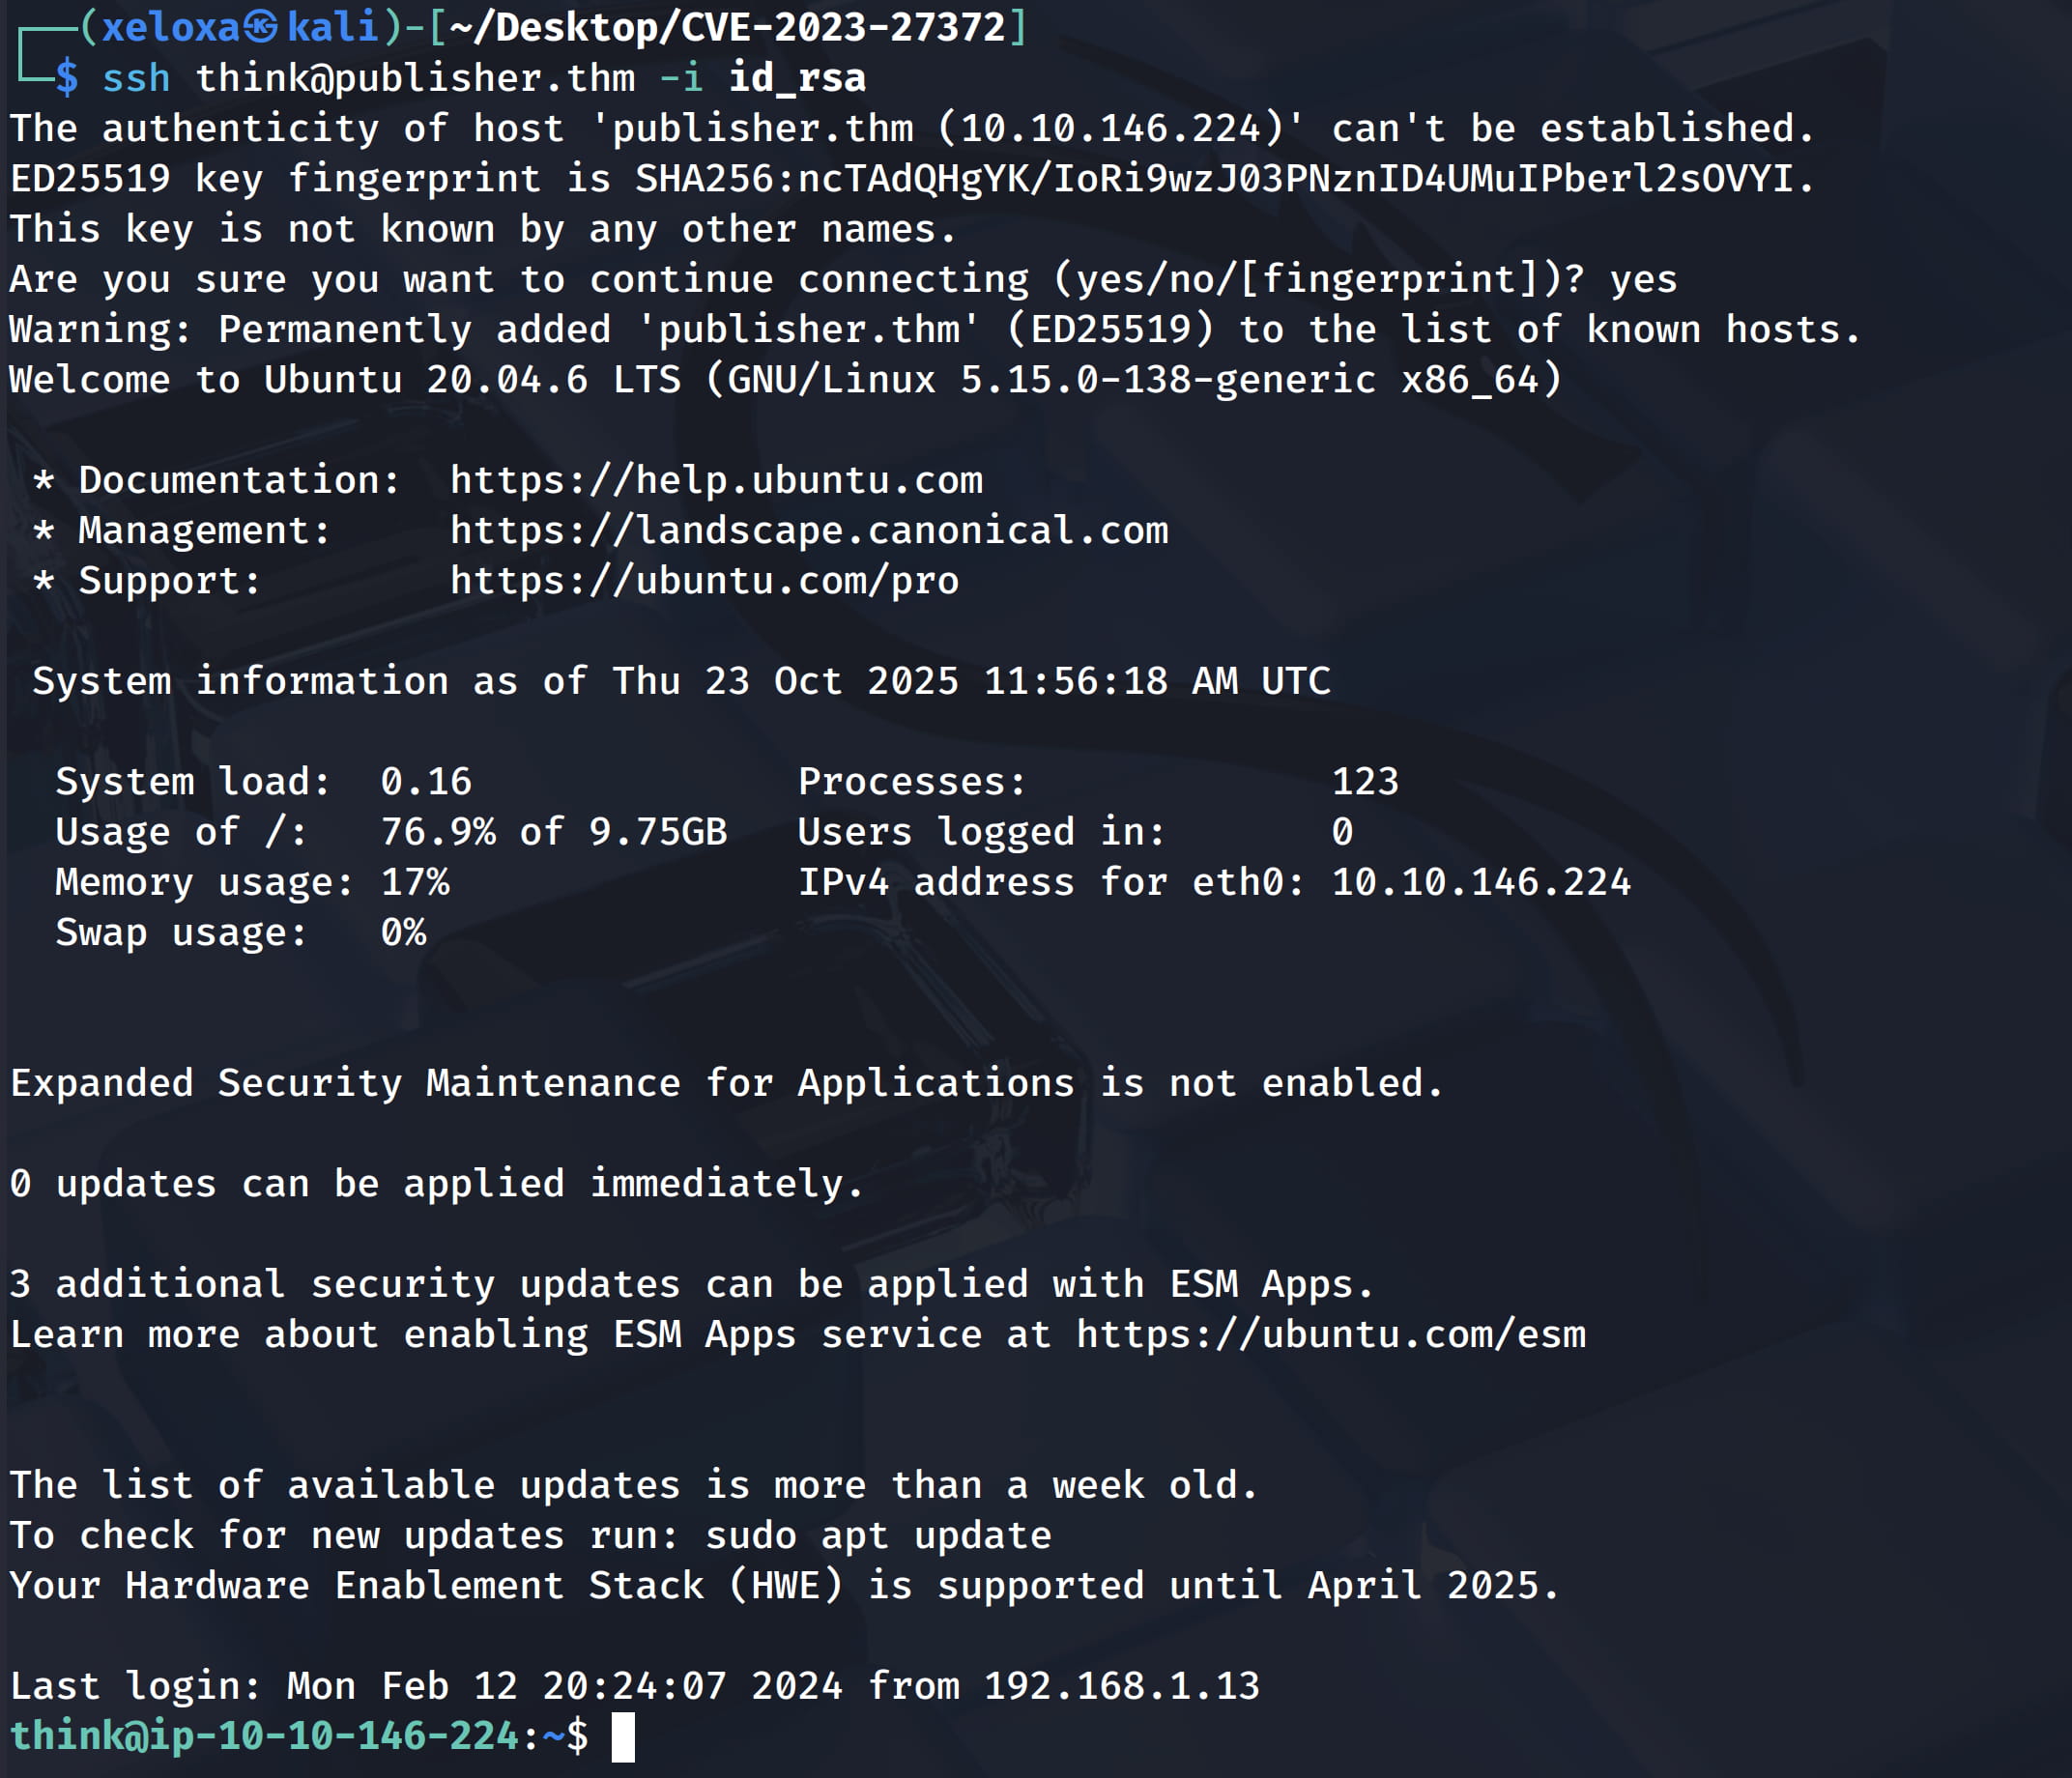Click the ubuntu.com/pro support link
The height and width of the screenshot is (1778, 2072).
tap(704, 581)
